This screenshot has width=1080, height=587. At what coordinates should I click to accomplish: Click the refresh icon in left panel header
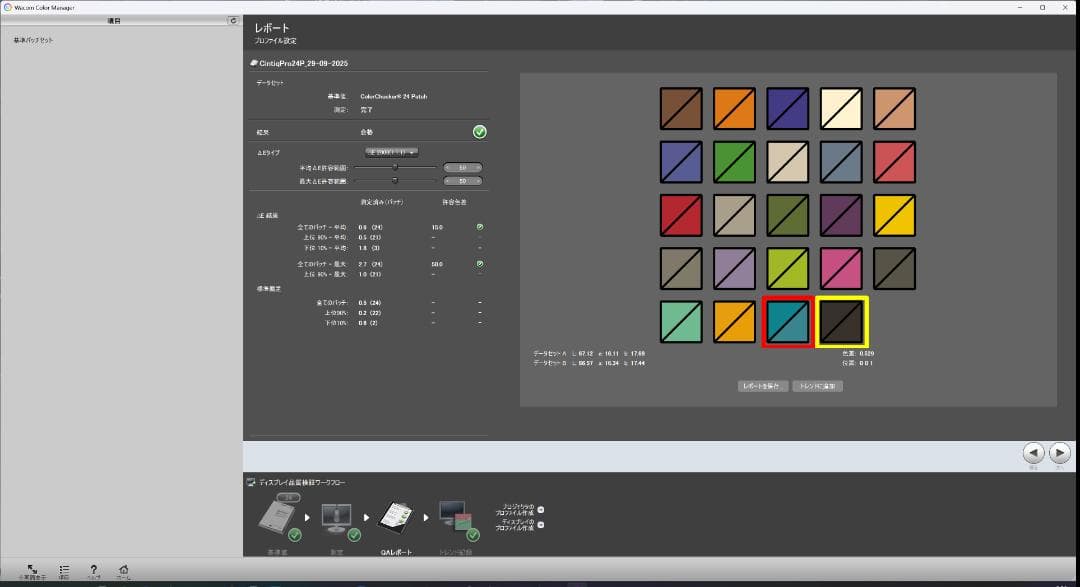pyautogui.click(x=233, y=20)
